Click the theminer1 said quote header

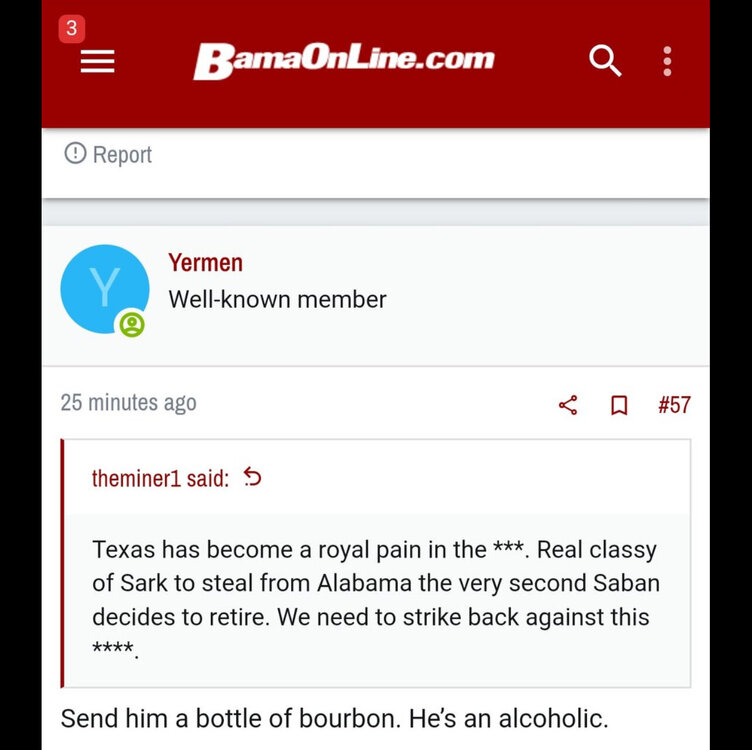pyautogui.click(x=160, y=478)
